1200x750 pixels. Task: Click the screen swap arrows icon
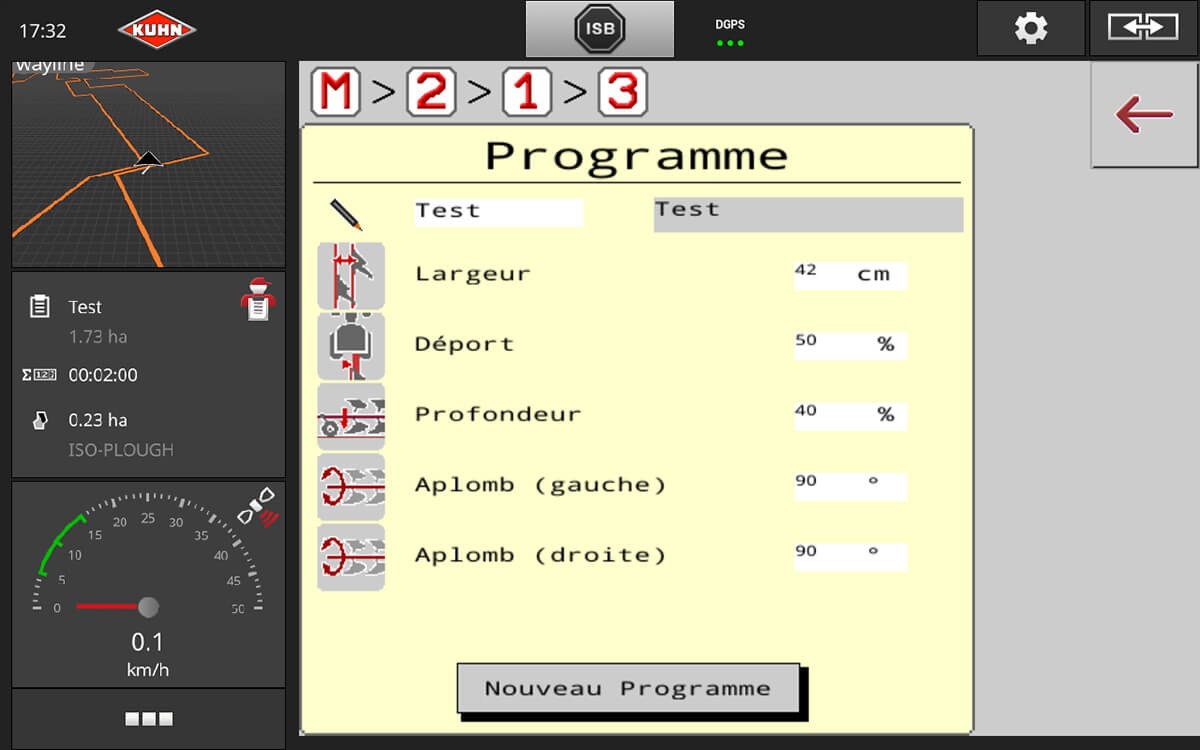[1143, 28]
